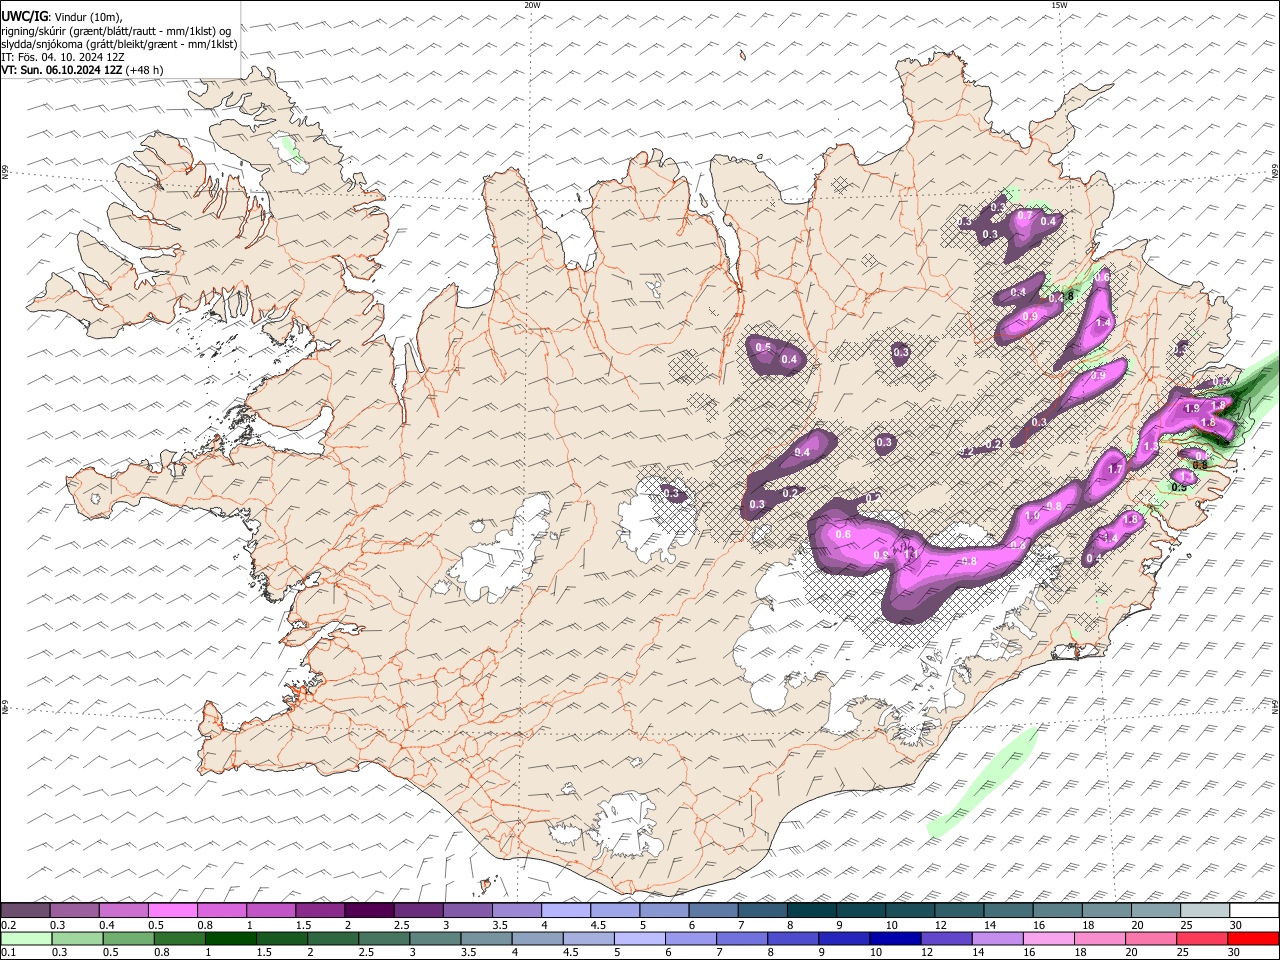Click the darkest purple 2–2.5 swatch in upper legend

click(369, 911)
